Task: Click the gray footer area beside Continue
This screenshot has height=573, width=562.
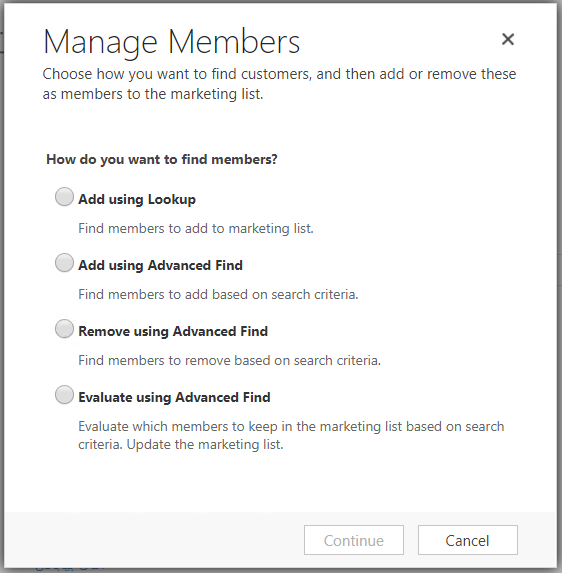Action: [x=153, y=540]
